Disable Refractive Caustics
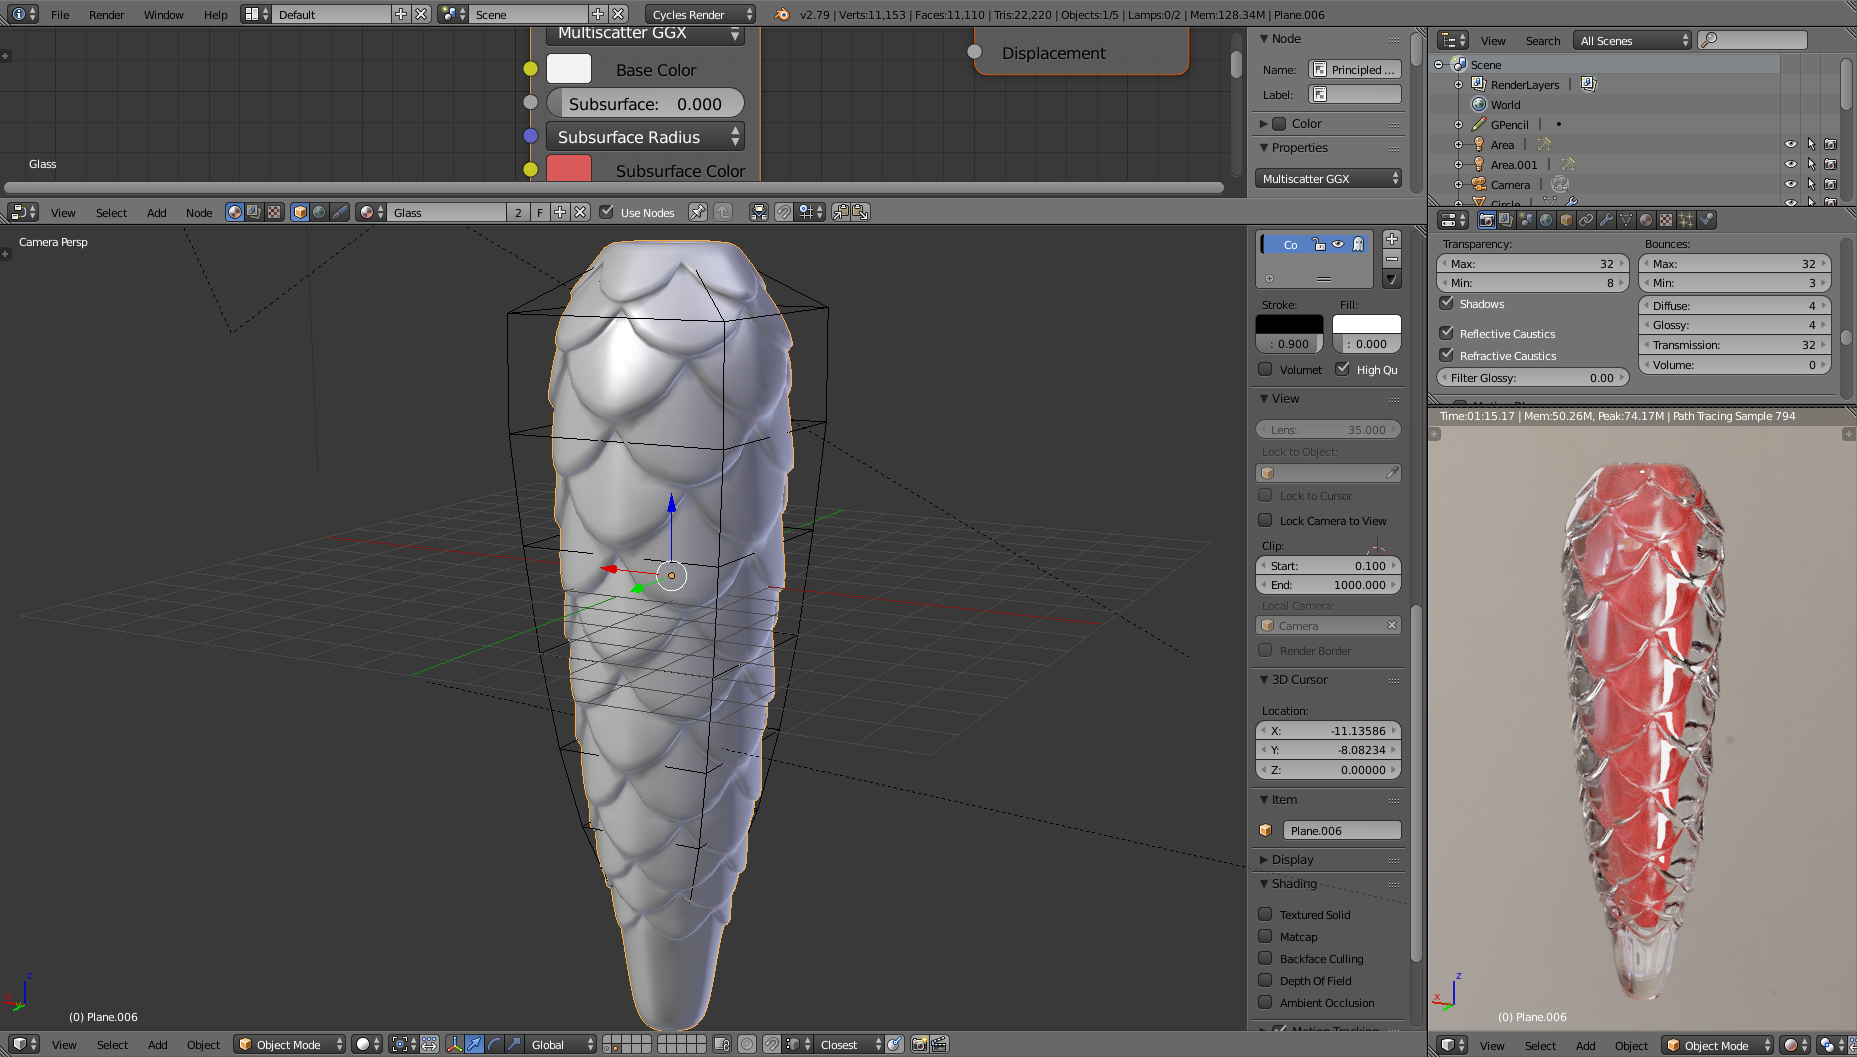 click(1446, 355)
